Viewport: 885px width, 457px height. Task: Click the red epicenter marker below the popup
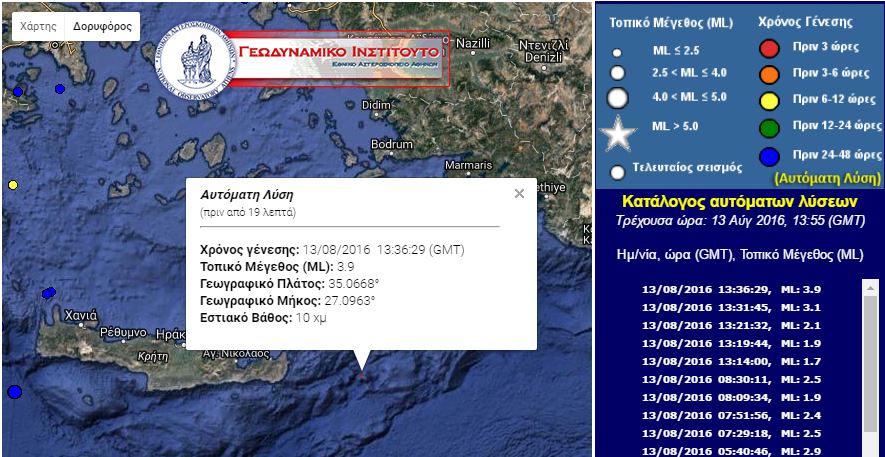362,377
